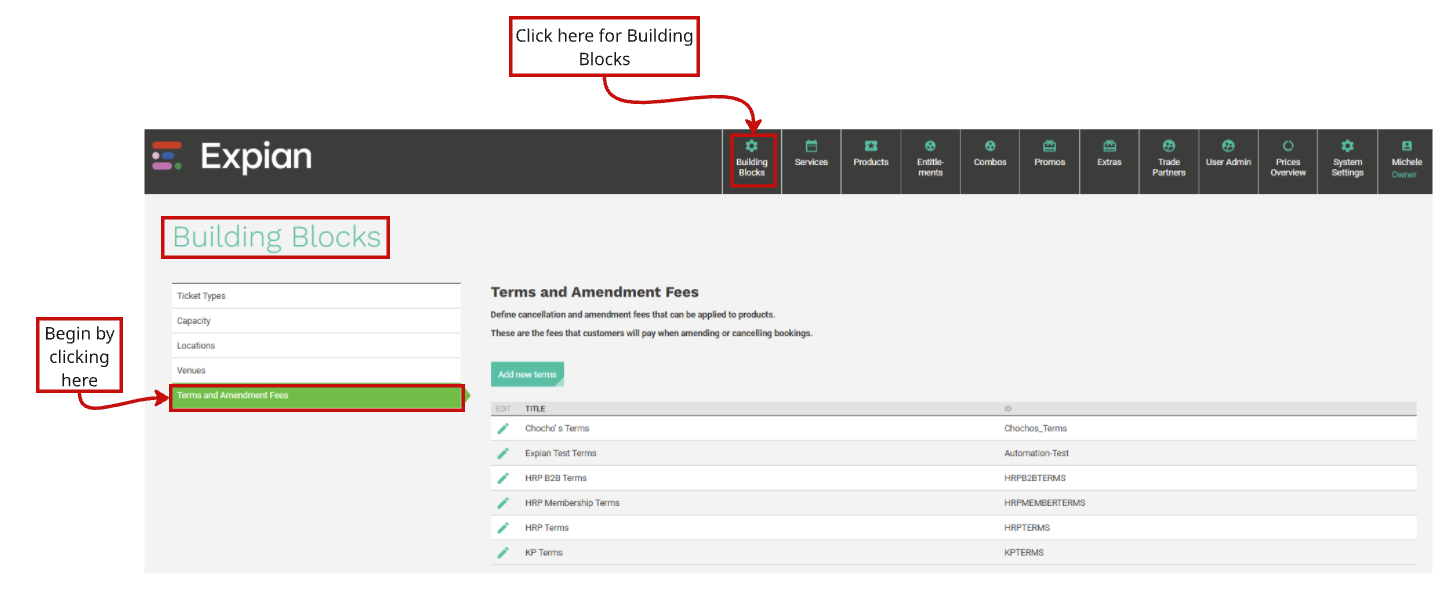Open the Services calendar icon
1447x593 pixels.
click(x=811, y=146)
